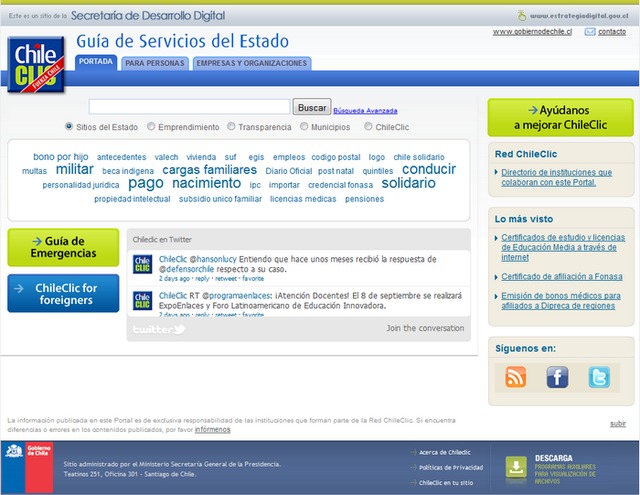Open Certificado de afiliación a Fonasa link
Screen dimensions: 640x495
coord(562,277)
